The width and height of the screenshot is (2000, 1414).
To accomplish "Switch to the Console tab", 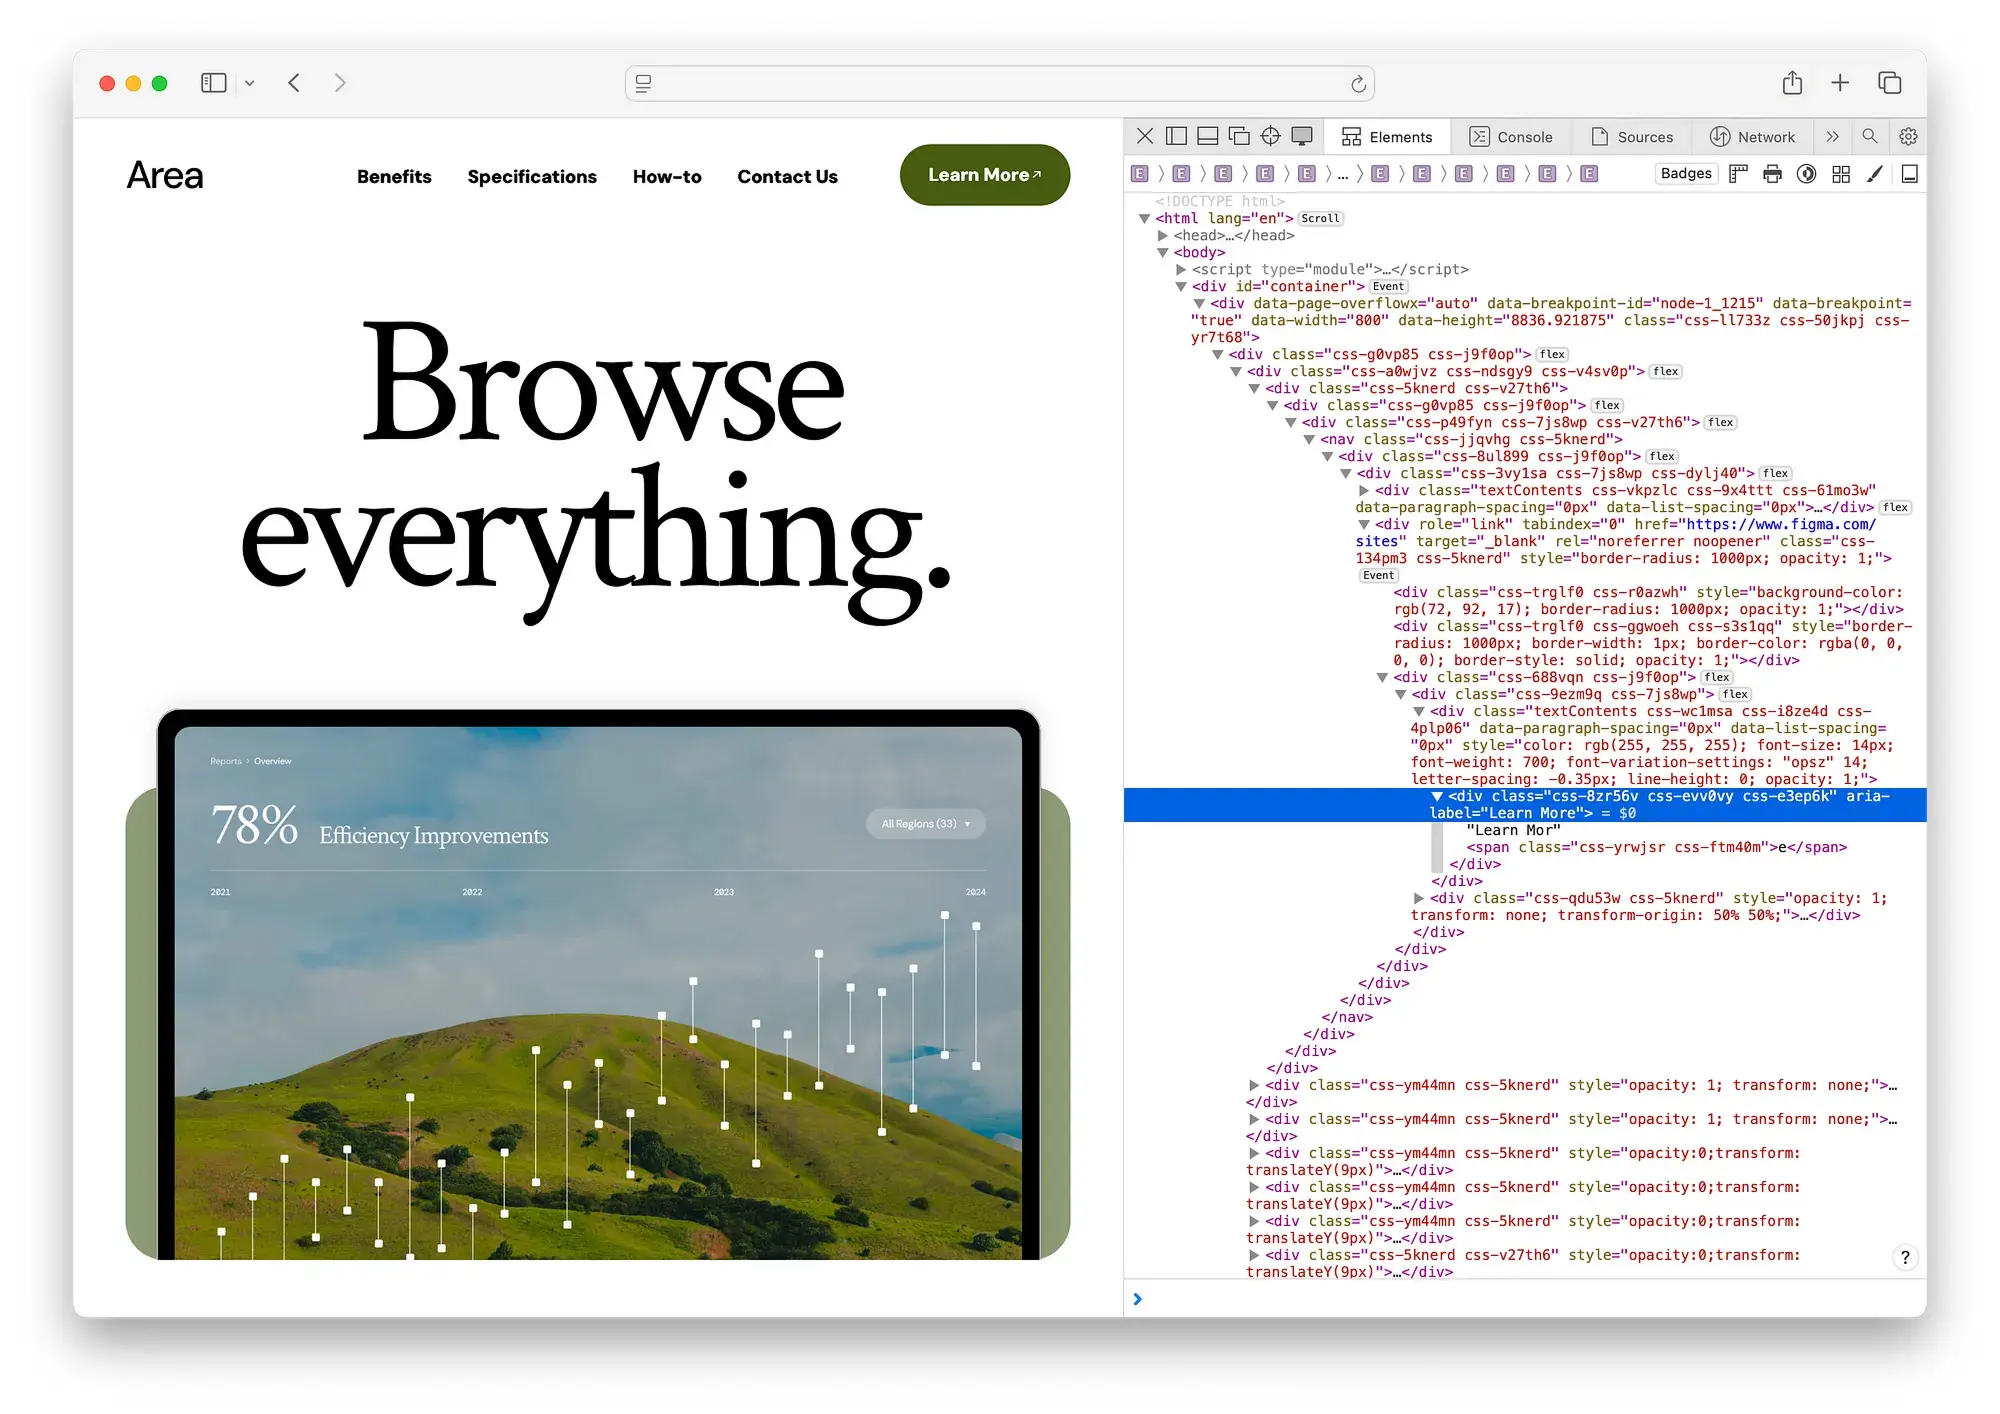I will click(1510, 137).
